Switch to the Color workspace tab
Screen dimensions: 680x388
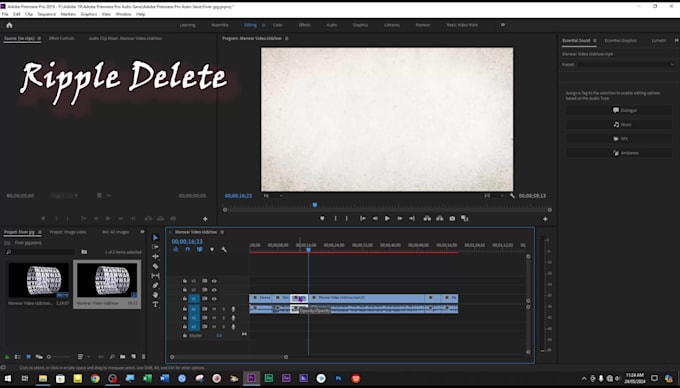pos(278,25)
